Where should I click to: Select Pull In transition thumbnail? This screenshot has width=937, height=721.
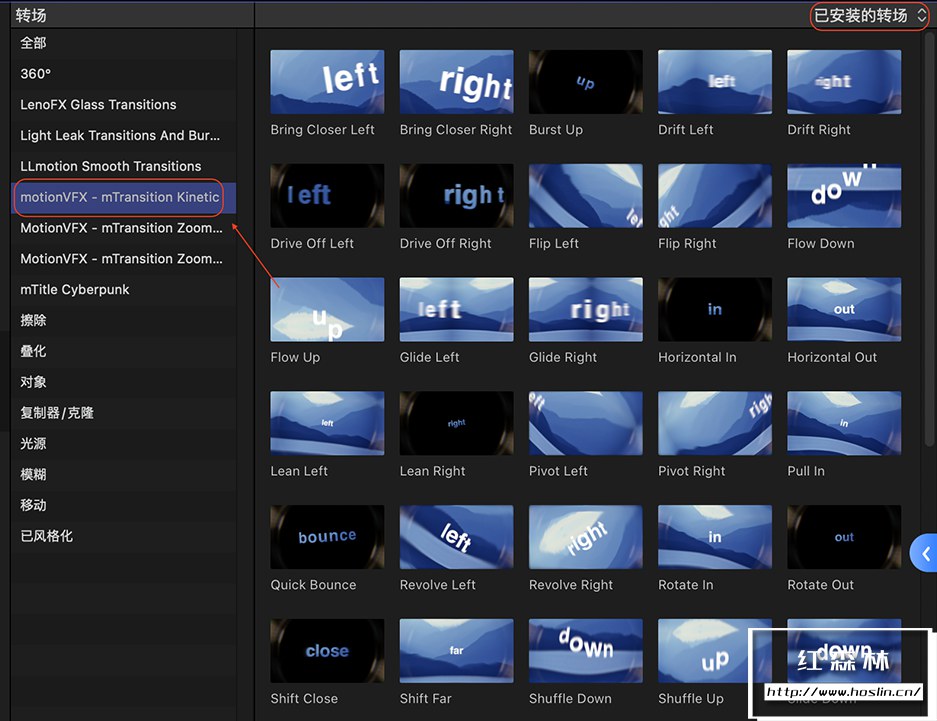[844, 423]
